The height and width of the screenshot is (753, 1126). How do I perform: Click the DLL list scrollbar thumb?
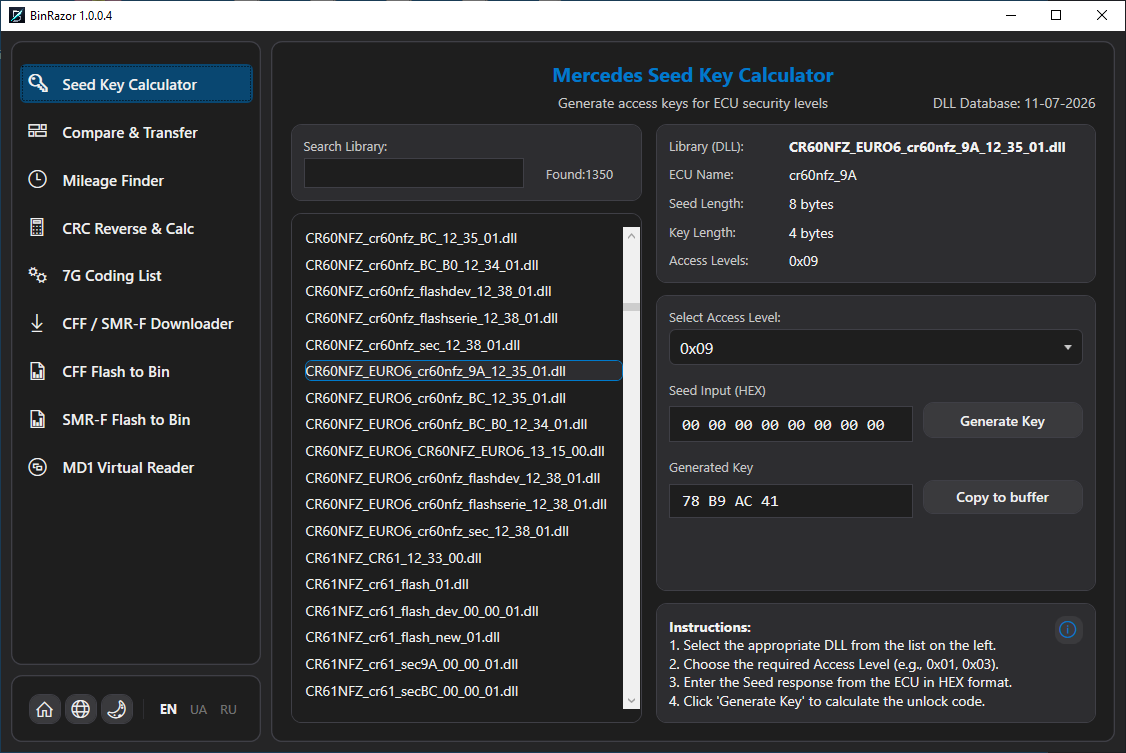[632, 307]
